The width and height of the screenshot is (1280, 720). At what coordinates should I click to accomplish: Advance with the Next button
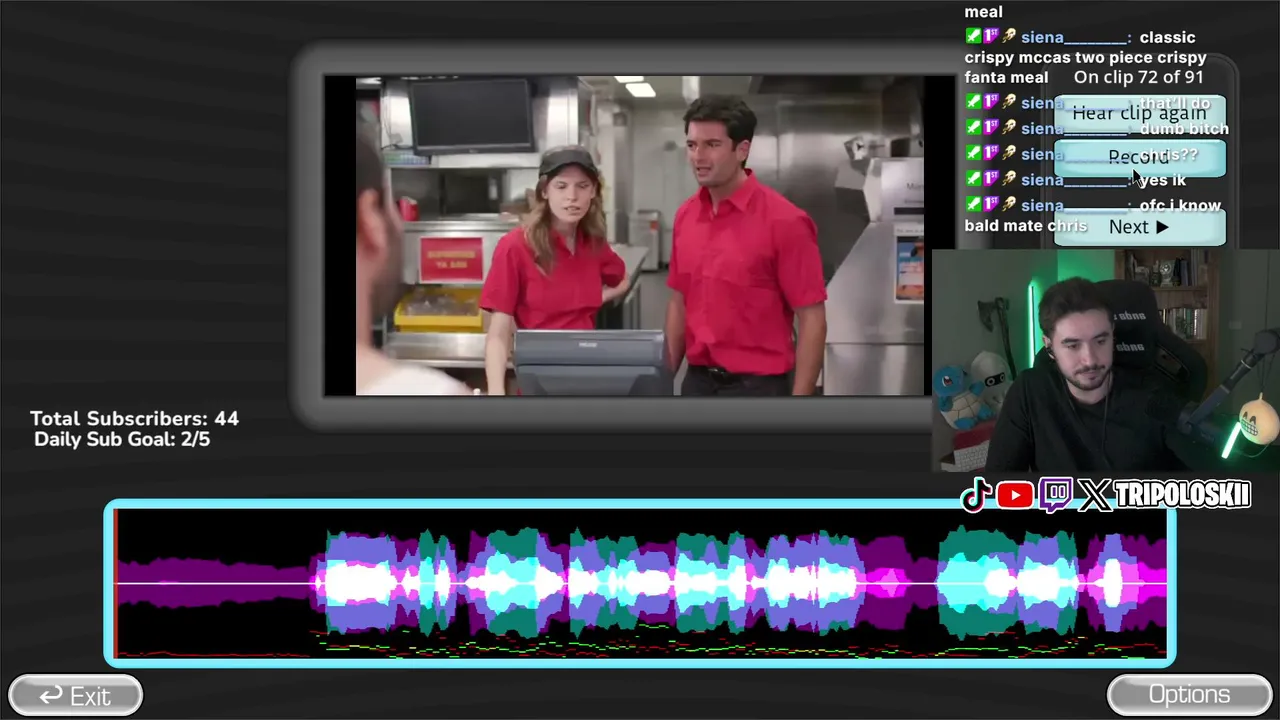1140,227
